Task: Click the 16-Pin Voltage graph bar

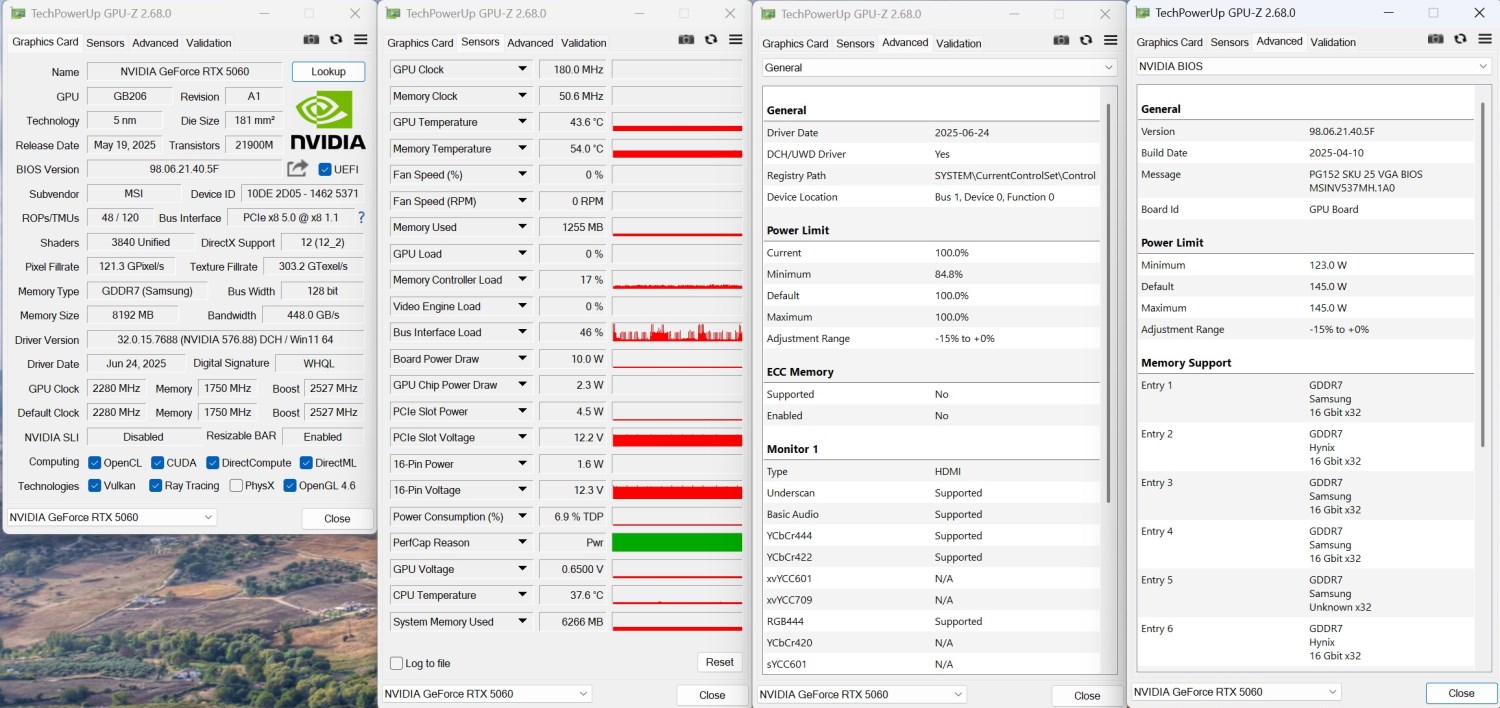Action: click(x=677, y=490)
